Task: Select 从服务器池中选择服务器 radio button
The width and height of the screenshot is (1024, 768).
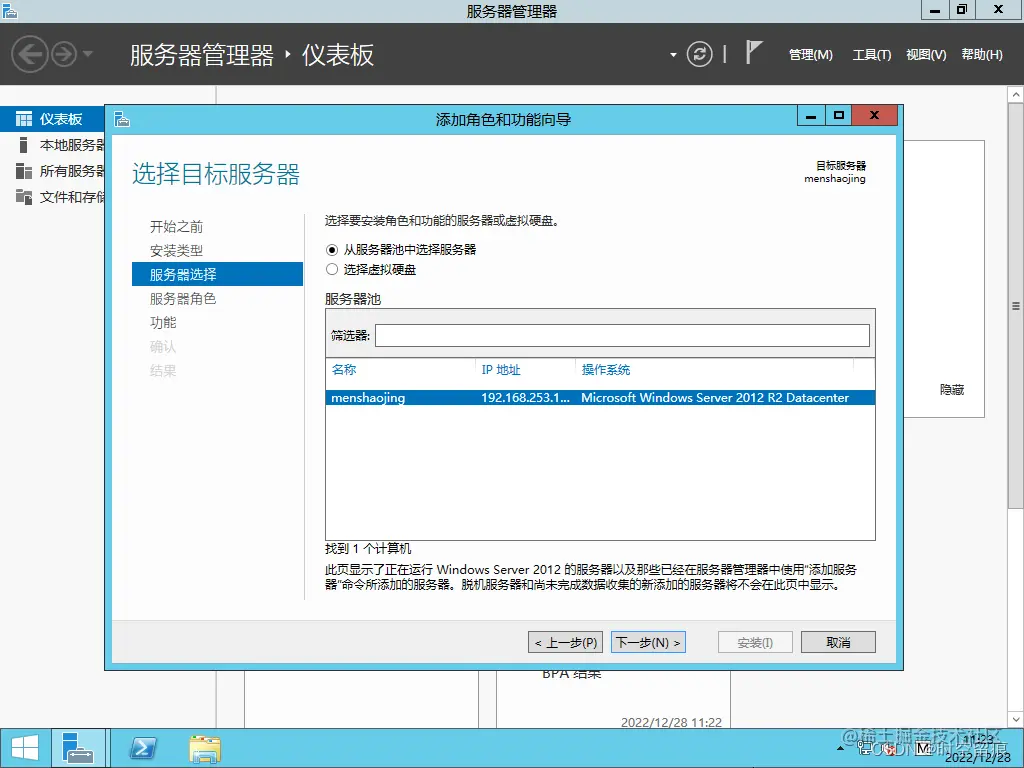Action: click(x=334, y=250)
